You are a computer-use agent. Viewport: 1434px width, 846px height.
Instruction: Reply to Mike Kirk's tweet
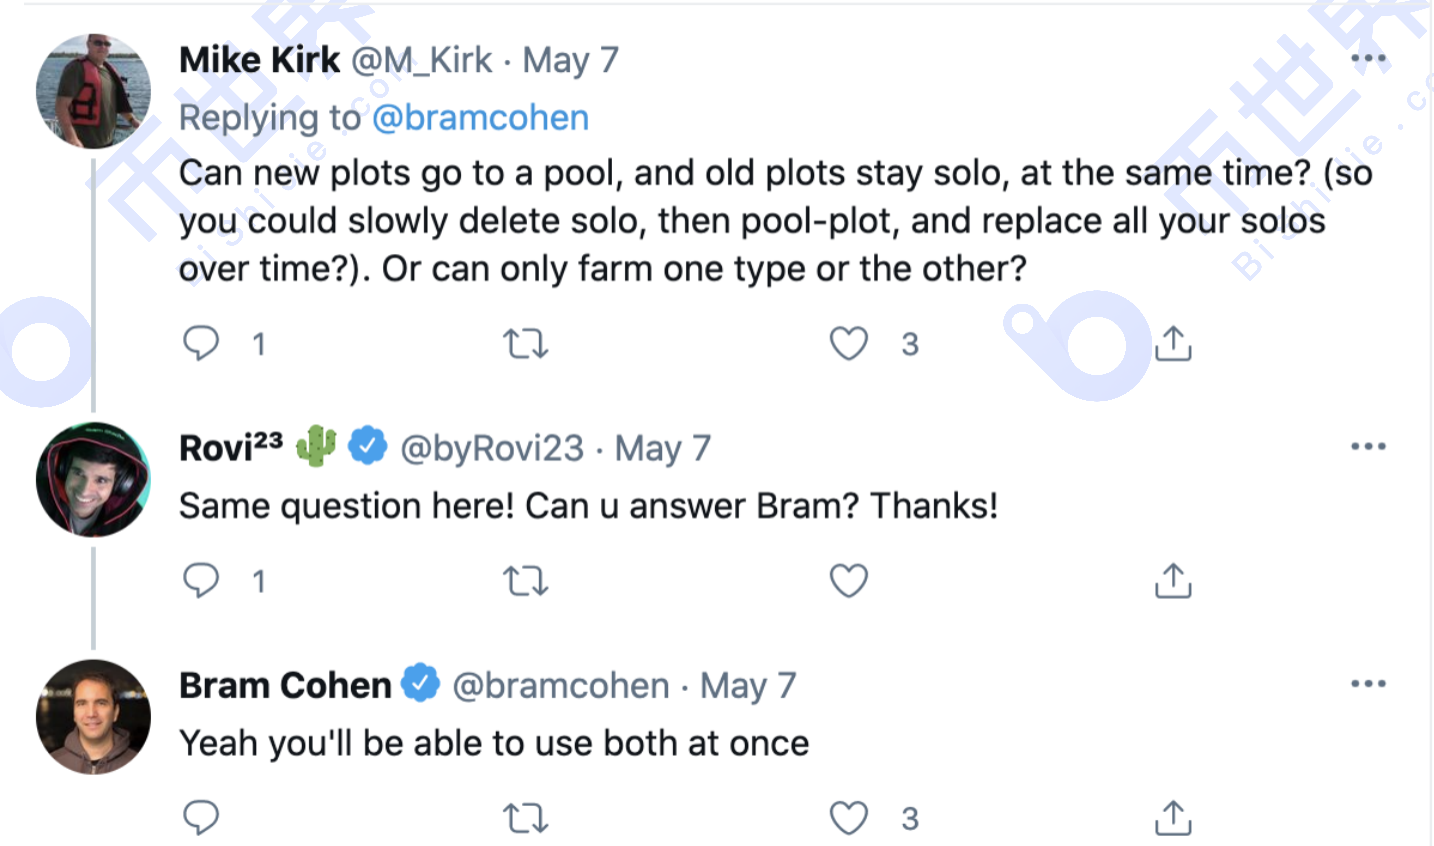tap(201, 344)
